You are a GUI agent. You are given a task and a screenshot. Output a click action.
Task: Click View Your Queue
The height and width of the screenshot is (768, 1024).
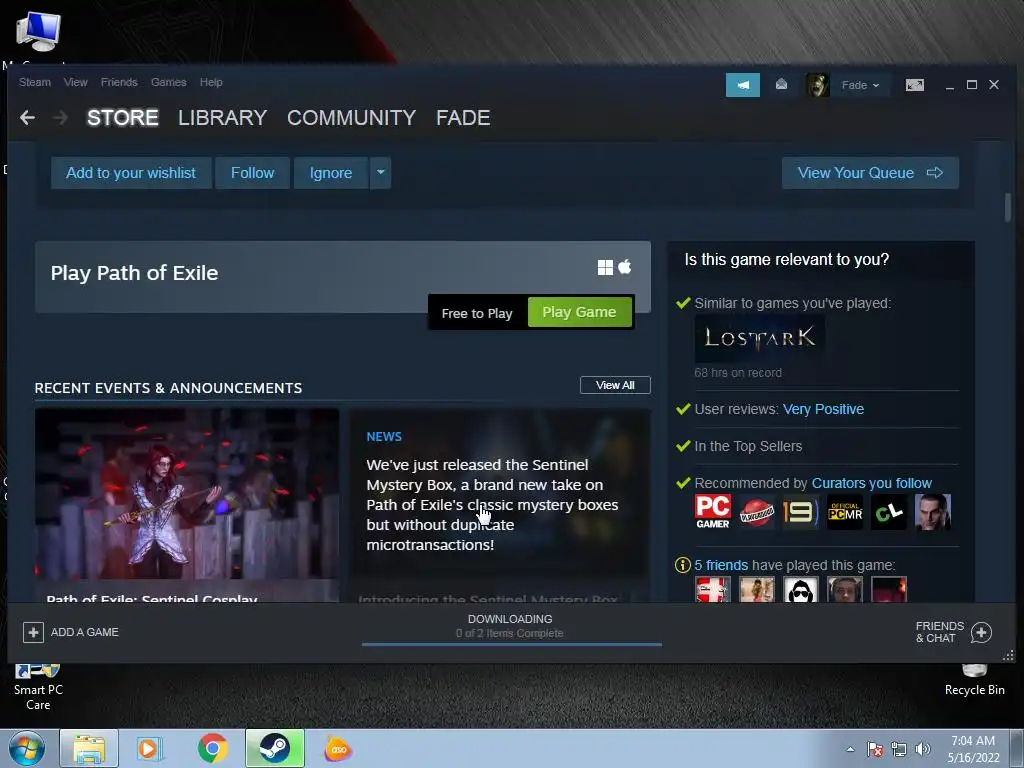coord(870,172)
